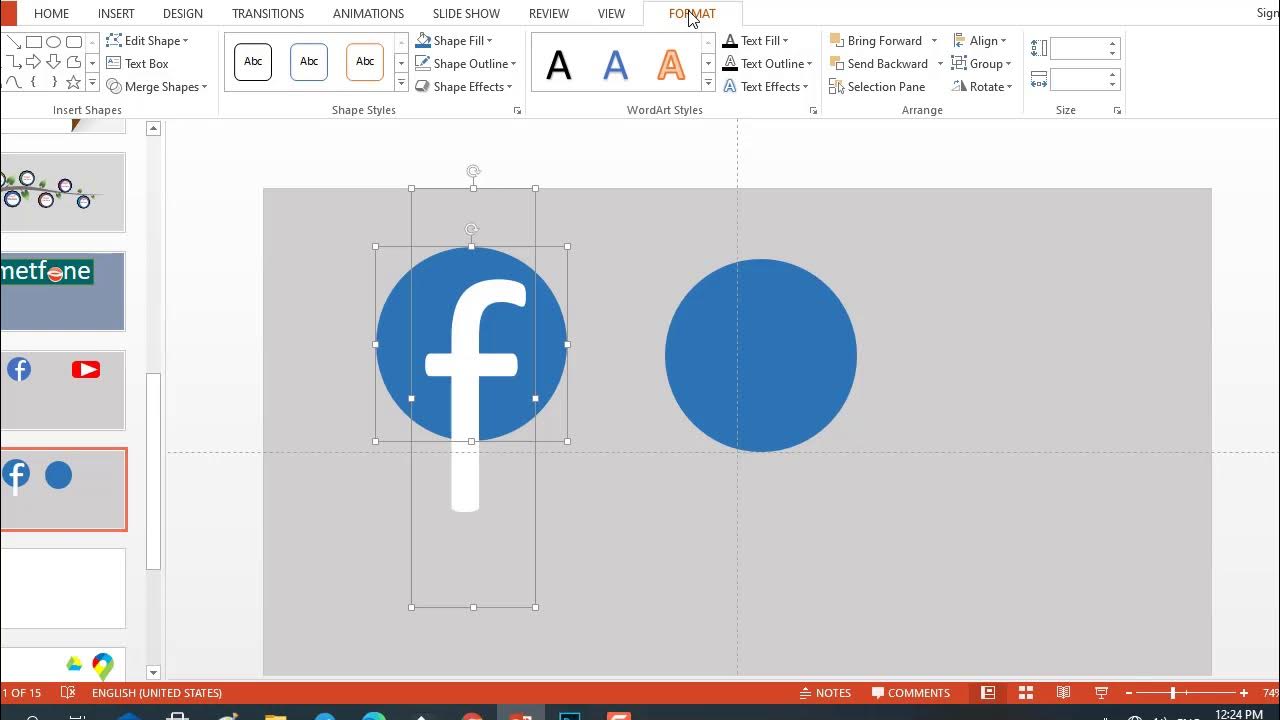Open the INSERT ribbon tab
1280x720 pixels.
pos(116,13)
